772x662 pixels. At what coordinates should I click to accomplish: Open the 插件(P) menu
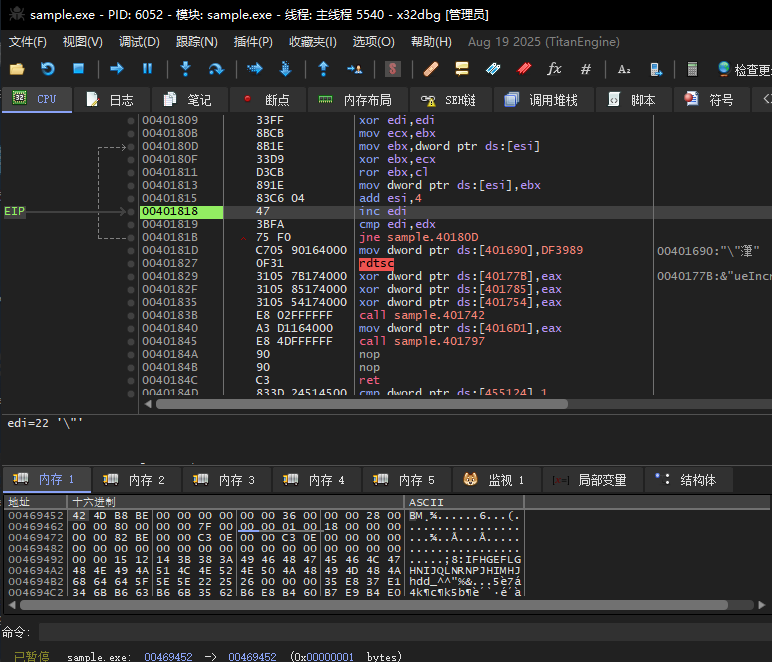[x=253, y=42]
